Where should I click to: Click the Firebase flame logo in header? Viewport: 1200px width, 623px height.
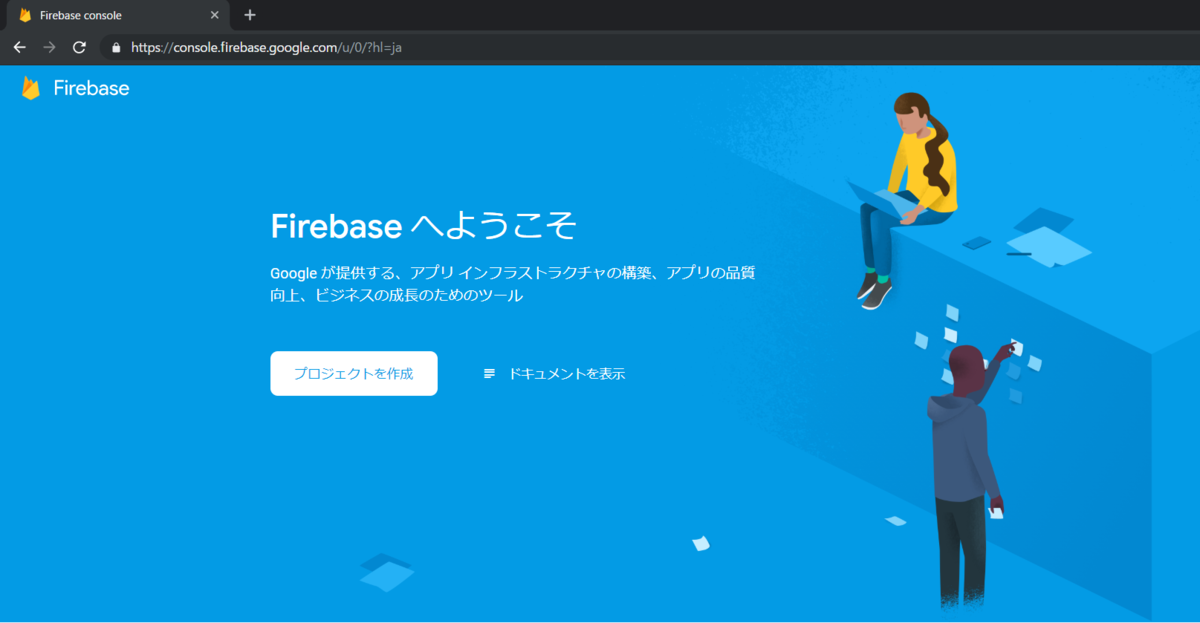click(x=31, y=88)
